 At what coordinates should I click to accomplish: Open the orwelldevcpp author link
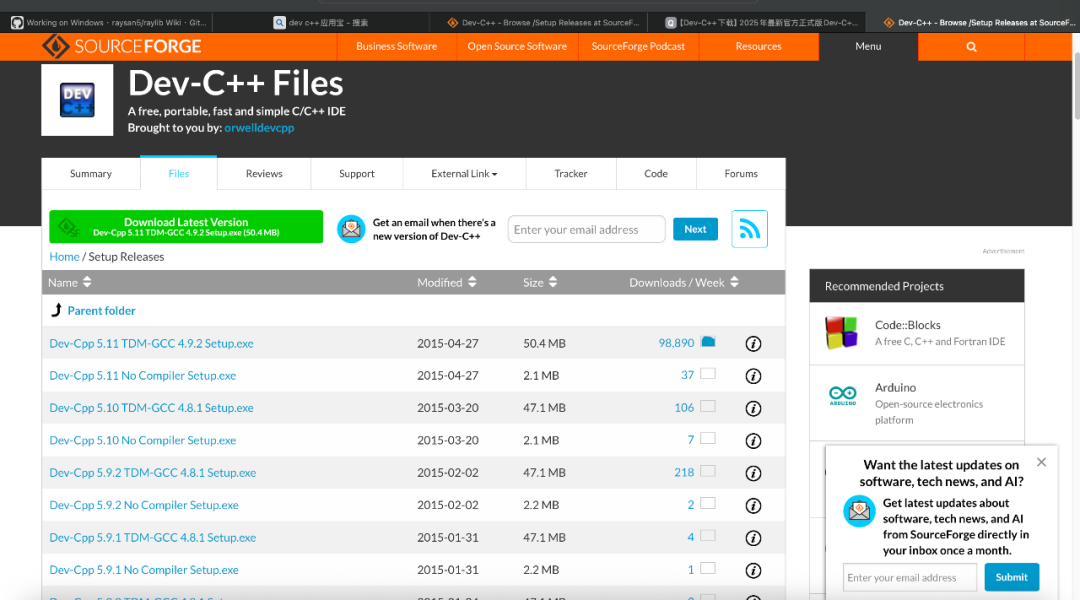259,127
